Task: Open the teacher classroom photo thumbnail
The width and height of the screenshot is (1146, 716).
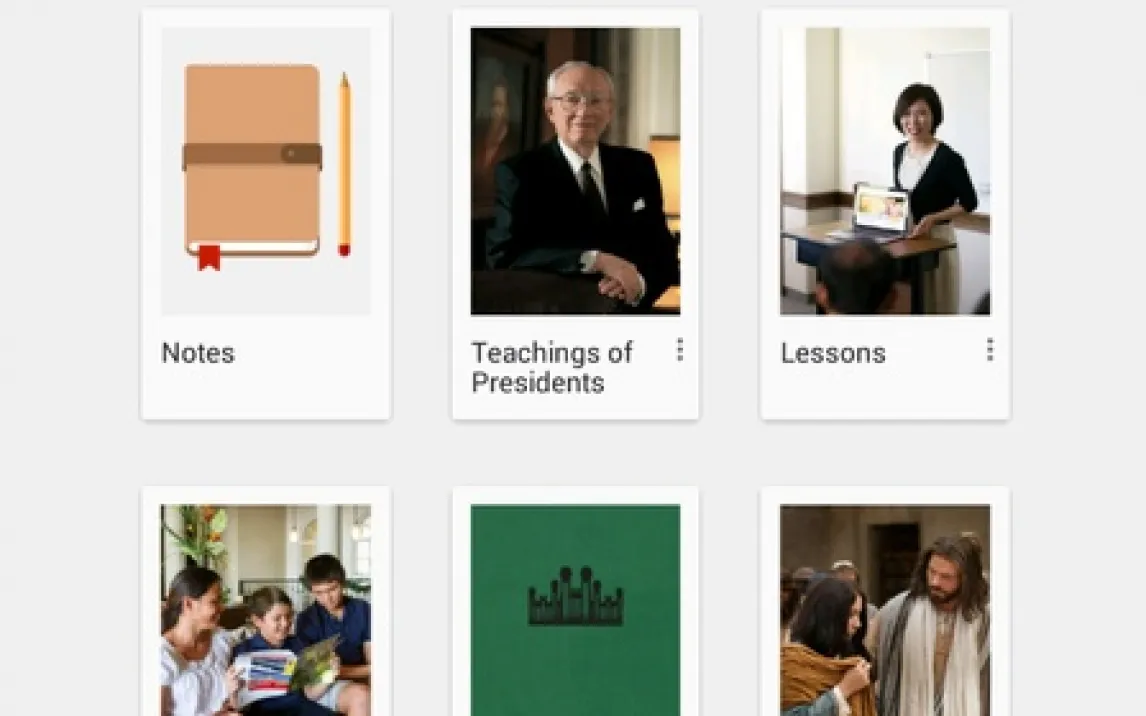Action: tap(885, 171)
